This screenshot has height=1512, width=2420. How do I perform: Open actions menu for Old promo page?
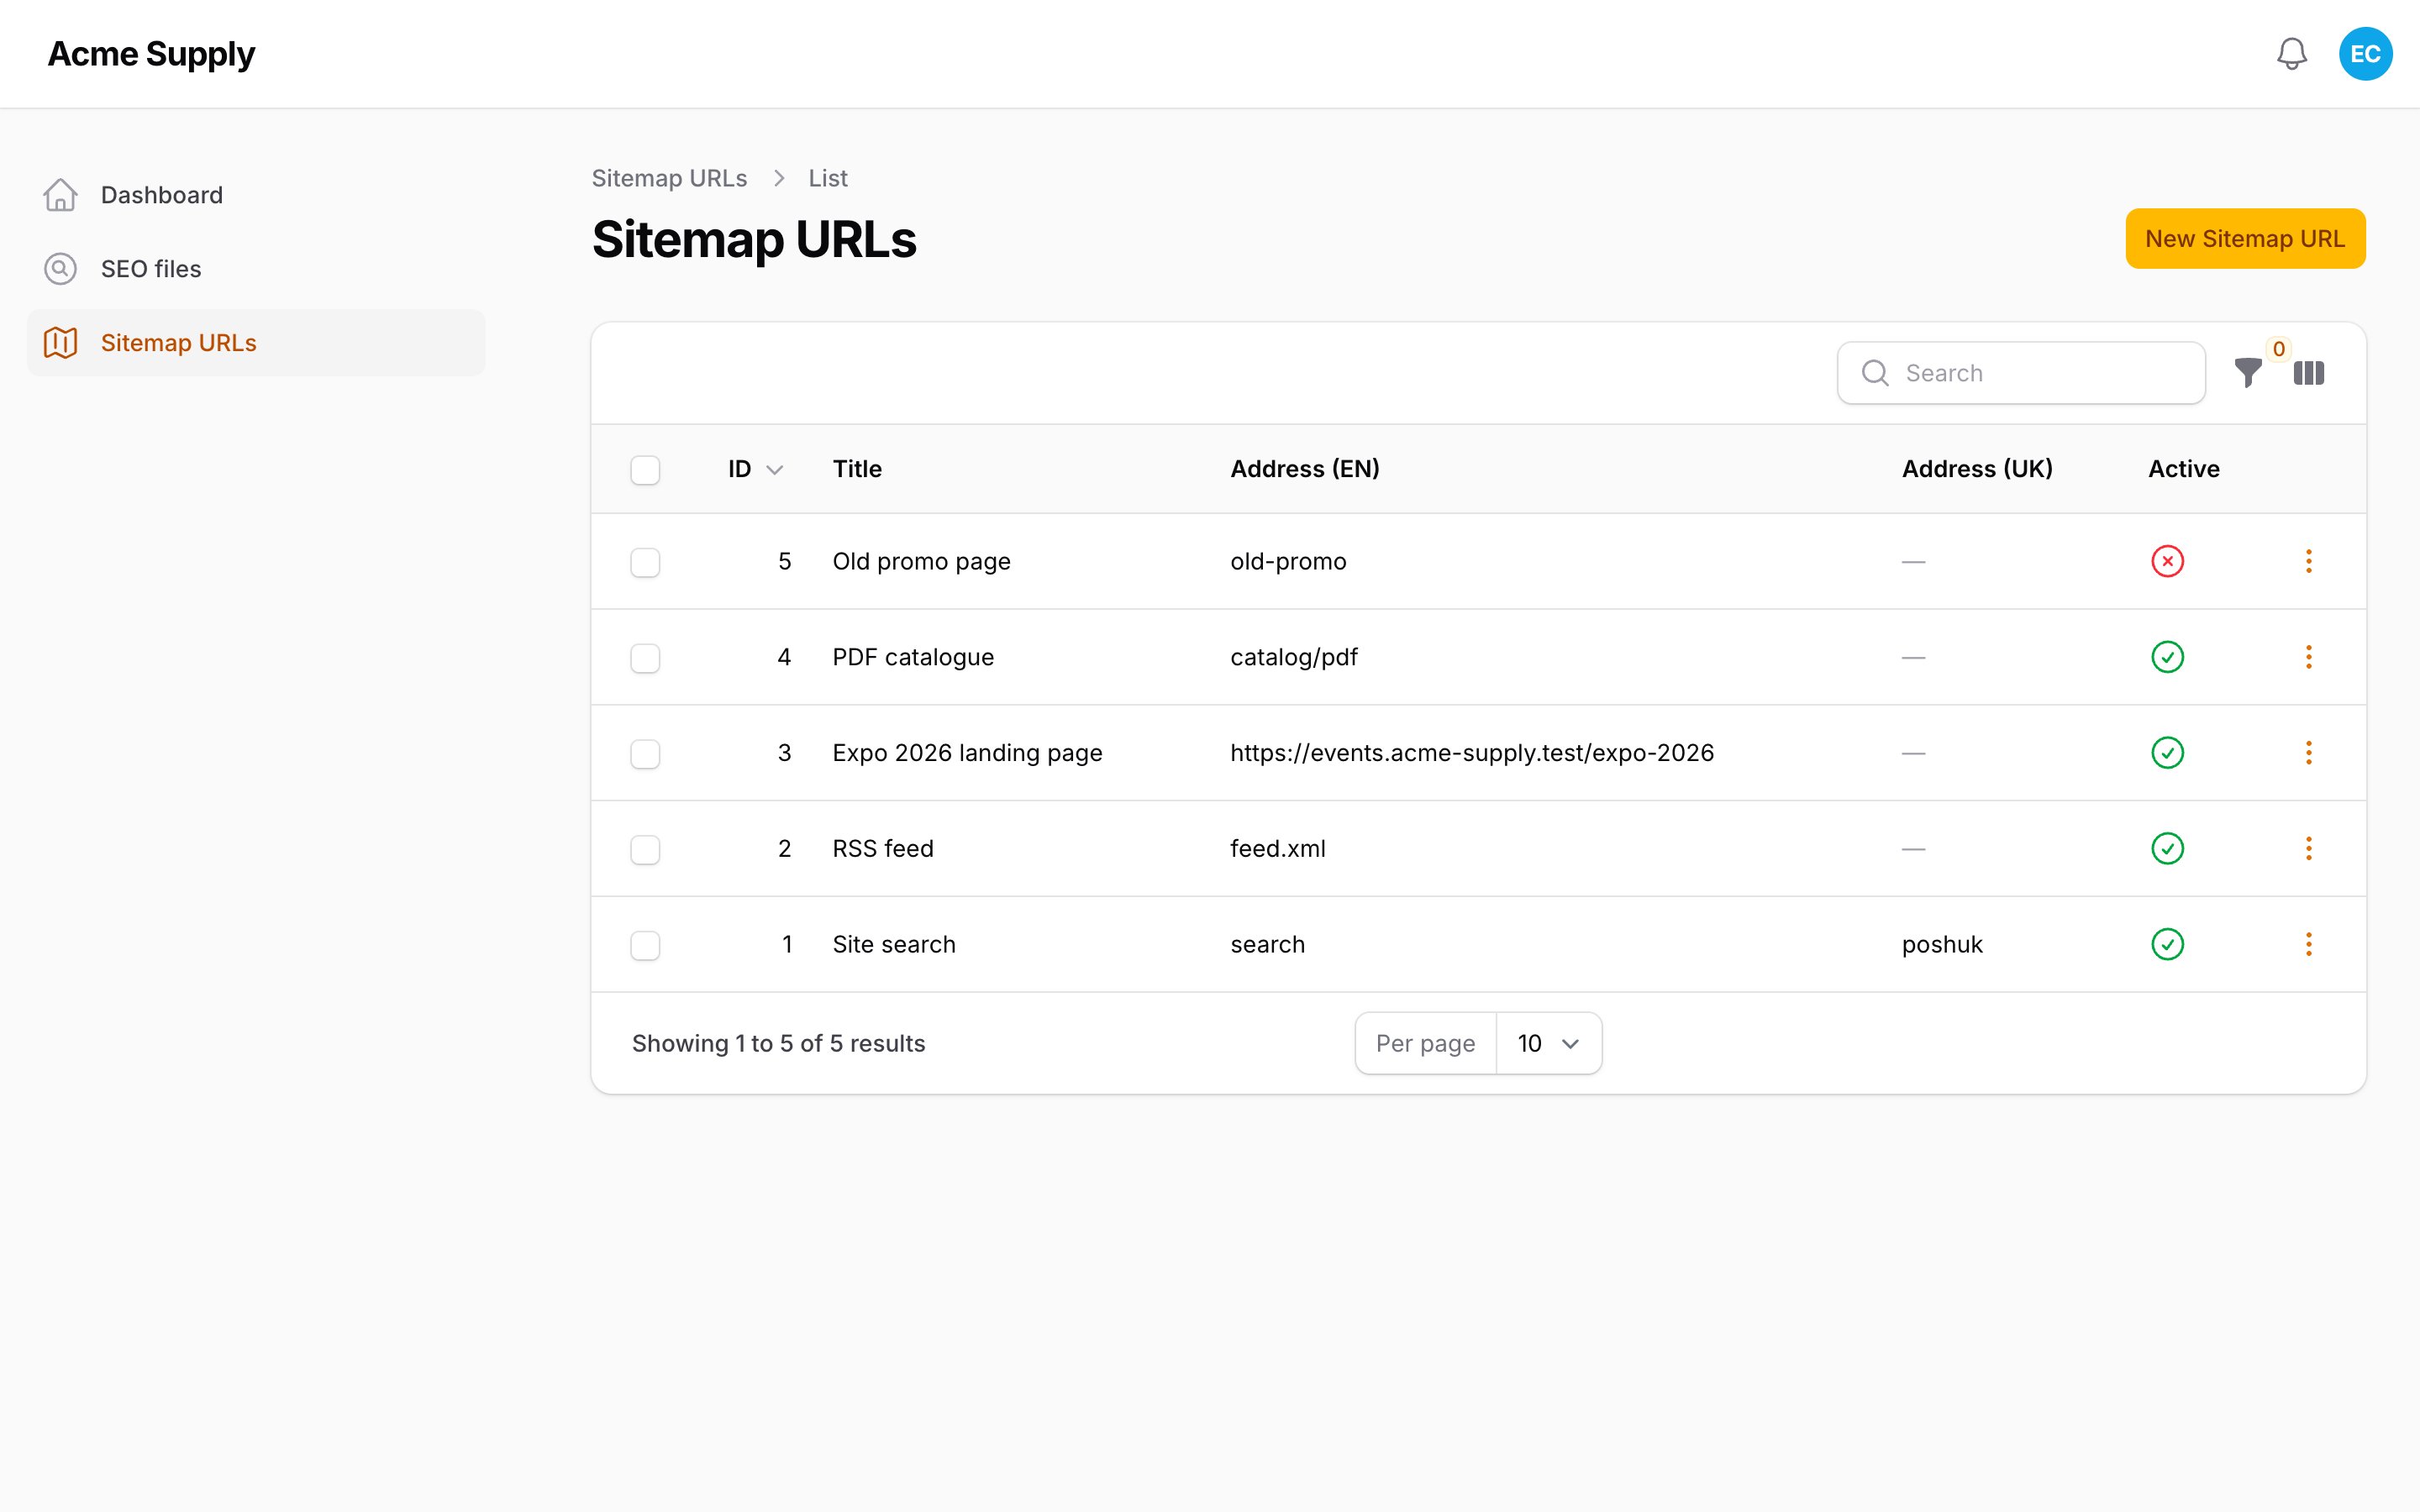pyautogui.click(x=2309, y=561)
